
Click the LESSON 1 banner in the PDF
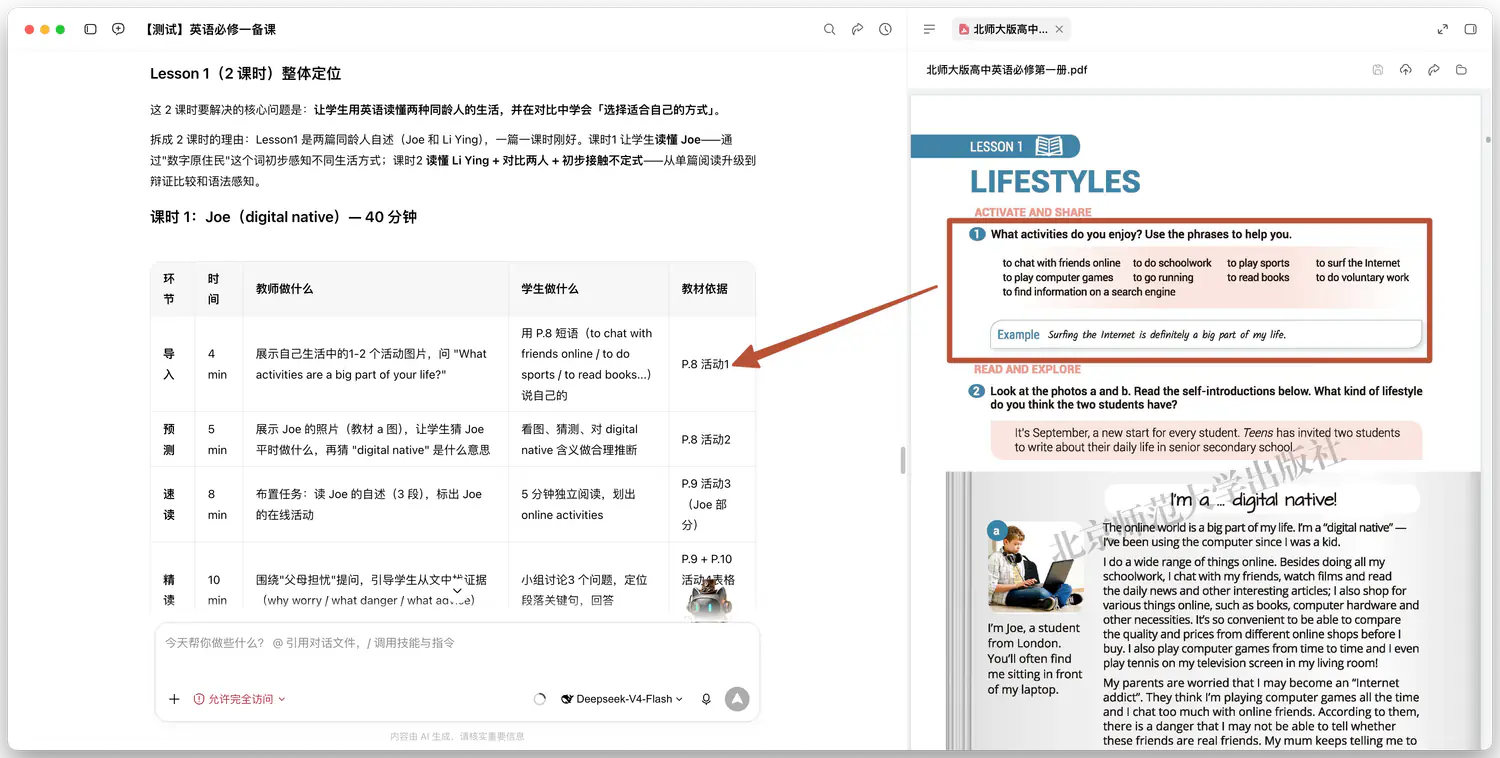click(995, 146)
